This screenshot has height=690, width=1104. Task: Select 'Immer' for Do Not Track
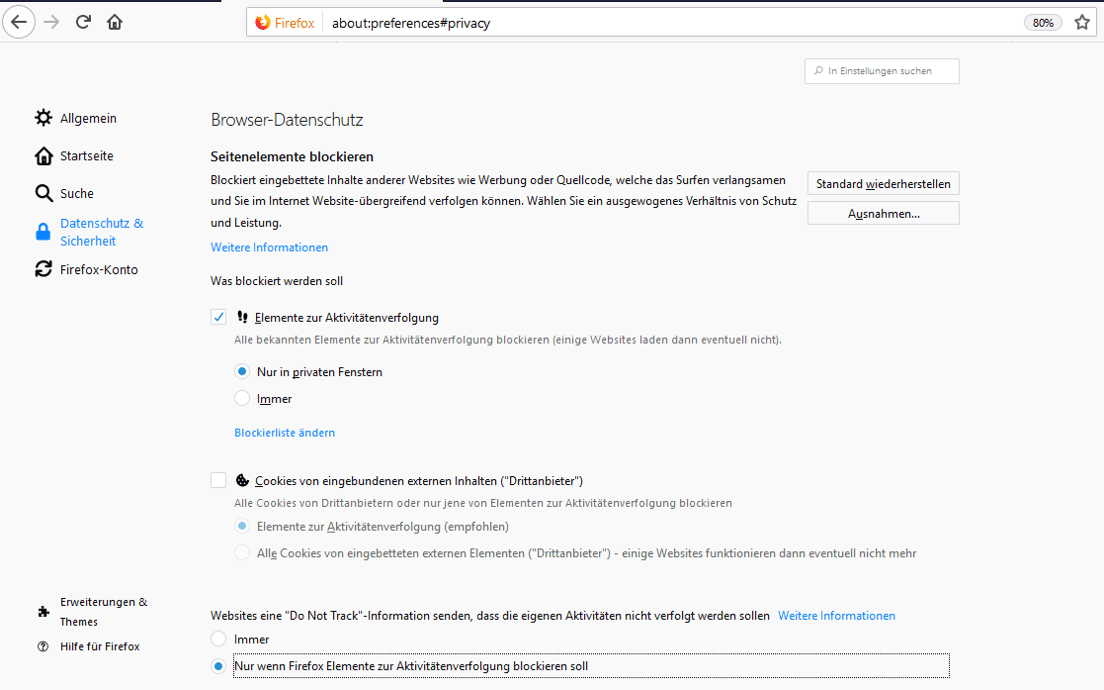pos(218,639)
